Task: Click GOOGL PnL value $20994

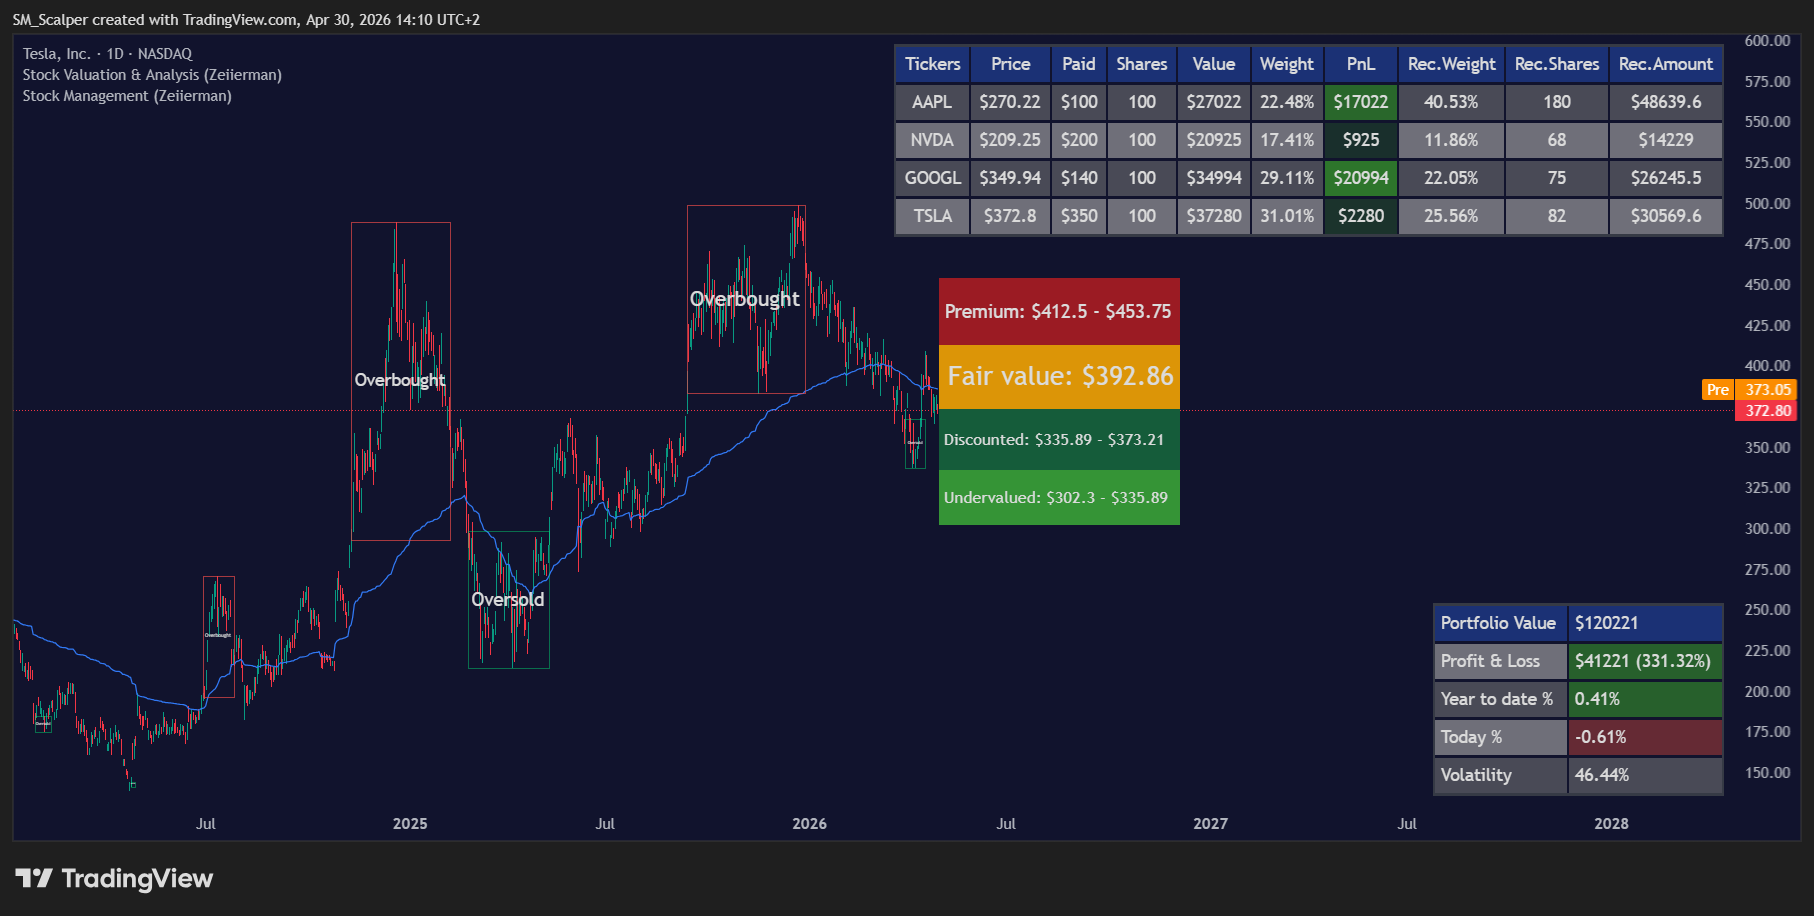Action: coord(1361,178)
